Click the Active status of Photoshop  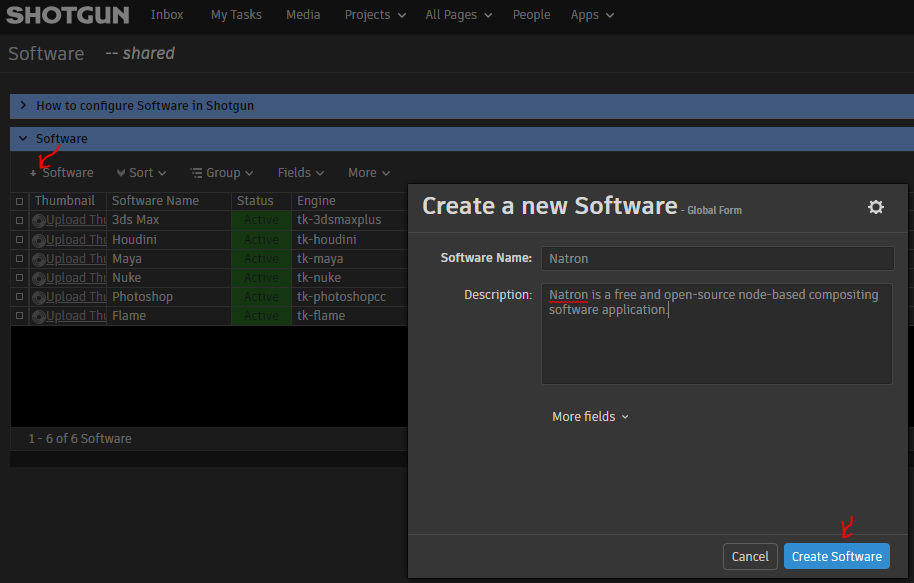click(261, 297)
